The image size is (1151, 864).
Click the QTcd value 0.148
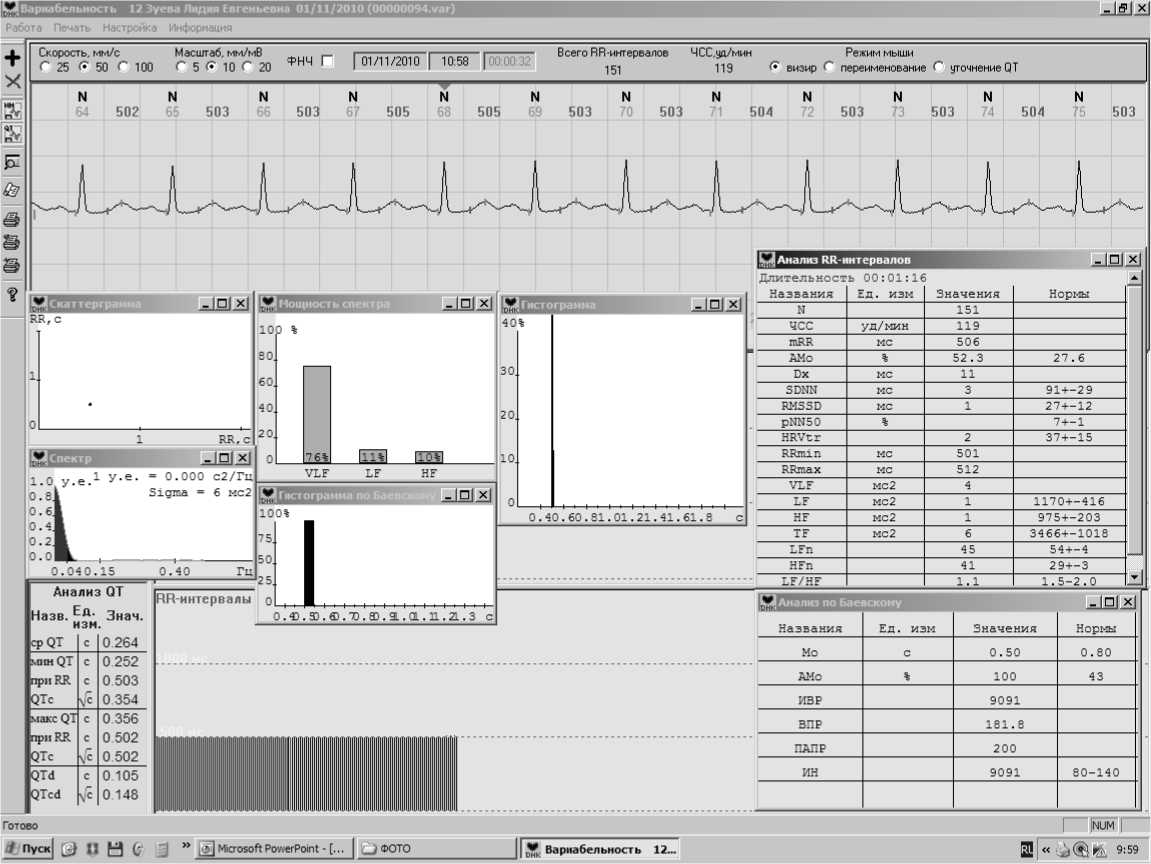(120, 795)
